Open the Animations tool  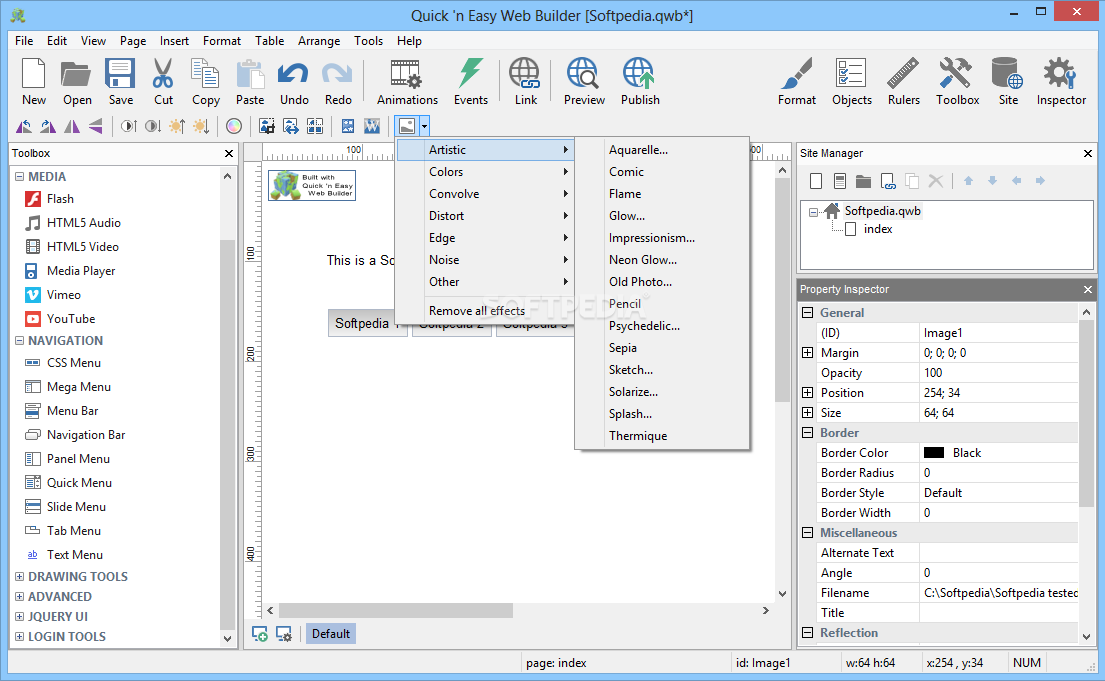pos(407,81)
